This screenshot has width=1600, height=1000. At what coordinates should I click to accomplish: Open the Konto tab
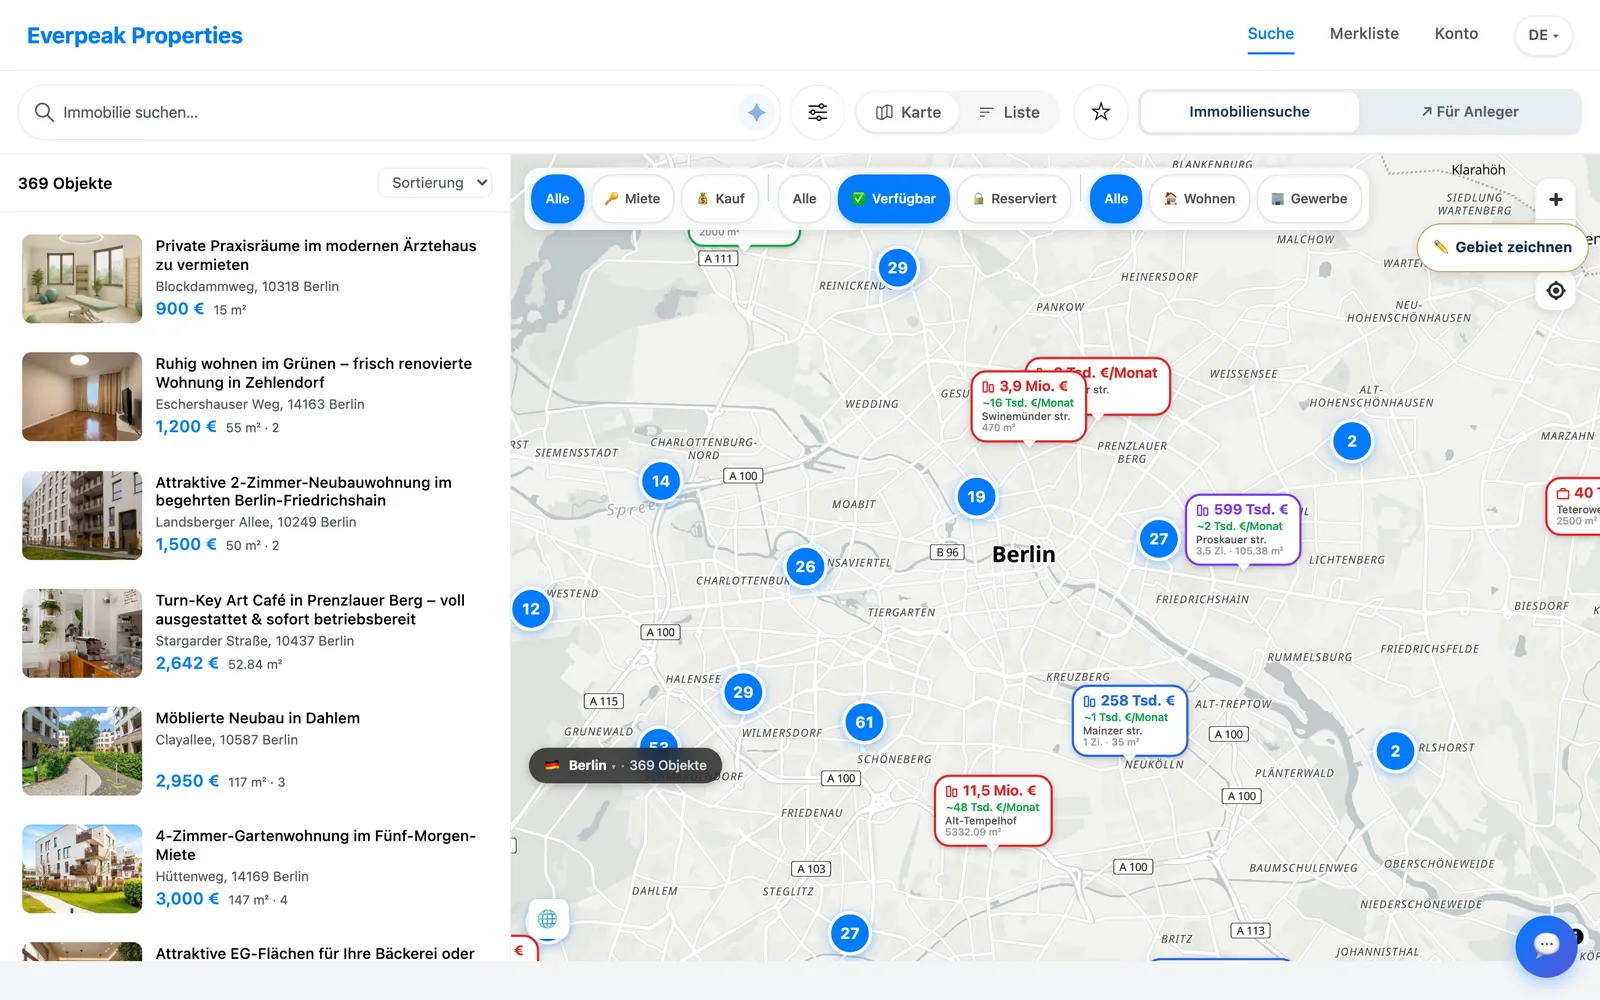coord(1456,34)
